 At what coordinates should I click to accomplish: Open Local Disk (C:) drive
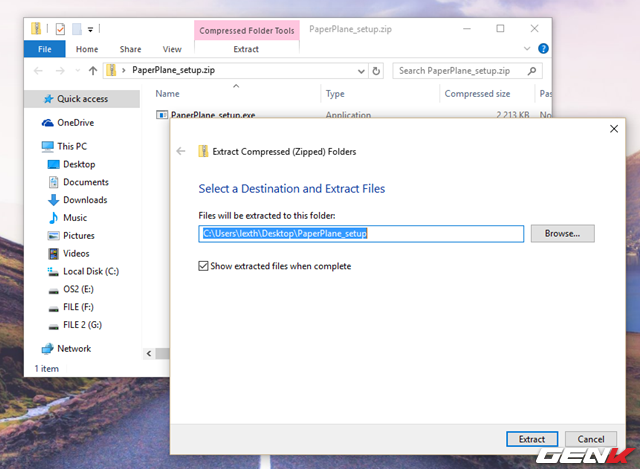pos(54,271)
